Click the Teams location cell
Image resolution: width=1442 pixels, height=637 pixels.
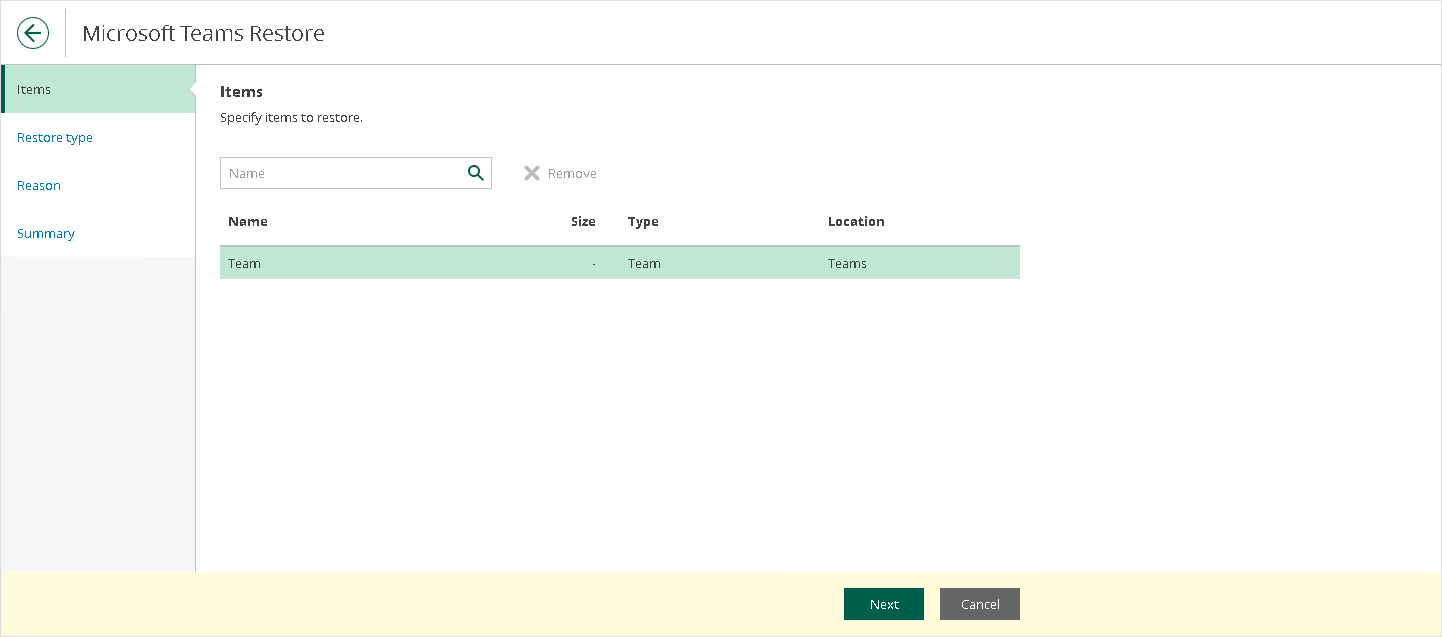click(847, 264)
